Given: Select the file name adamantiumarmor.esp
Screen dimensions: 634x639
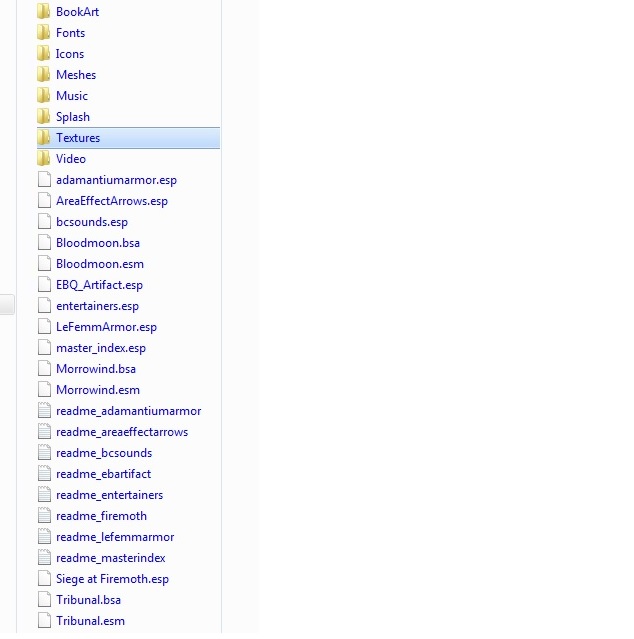Looking at the screenshot, I should (116, 180).
